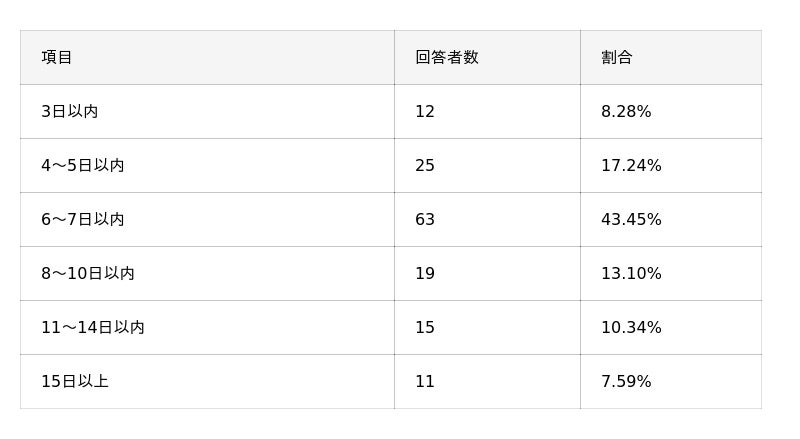Click the 割合 column header

pyautogui.click(x=617, y=58)
